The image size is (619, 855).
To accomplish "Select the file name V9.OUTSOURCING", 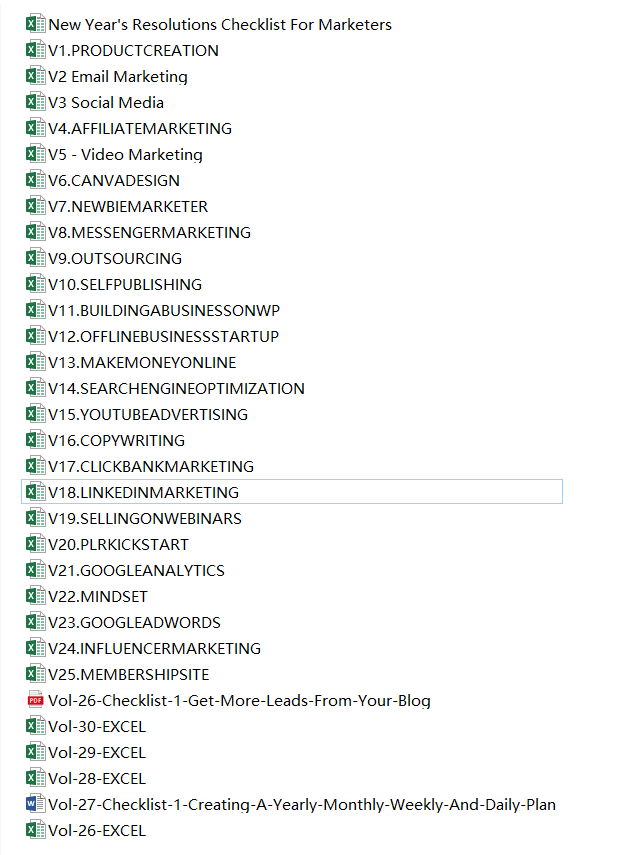I will [115, 258].
